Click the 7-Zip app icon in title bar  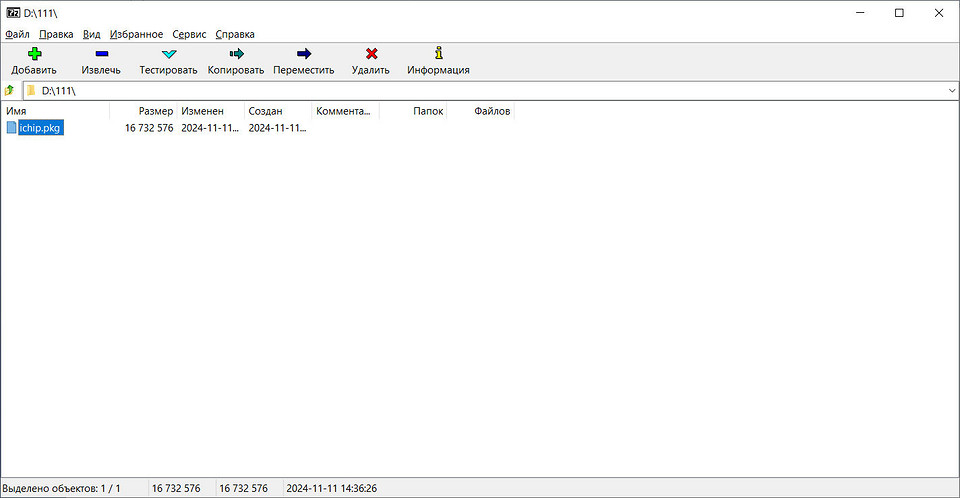[x=11, y=12]
